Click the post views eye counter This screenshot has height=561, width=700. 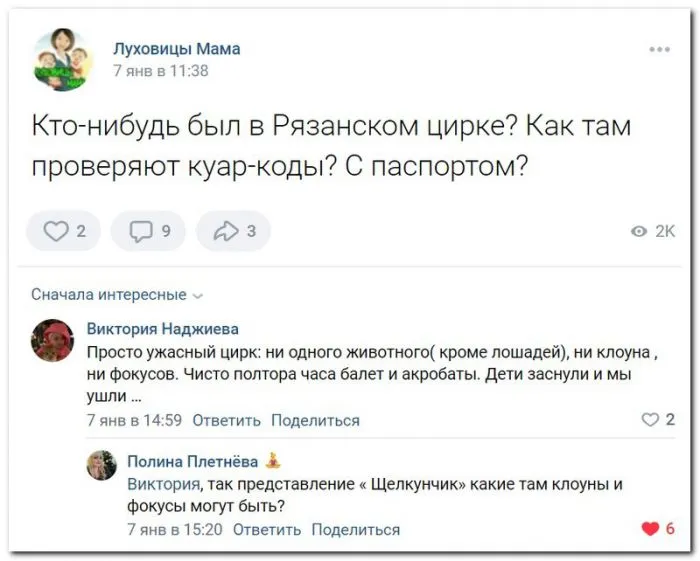click(653, 232)
